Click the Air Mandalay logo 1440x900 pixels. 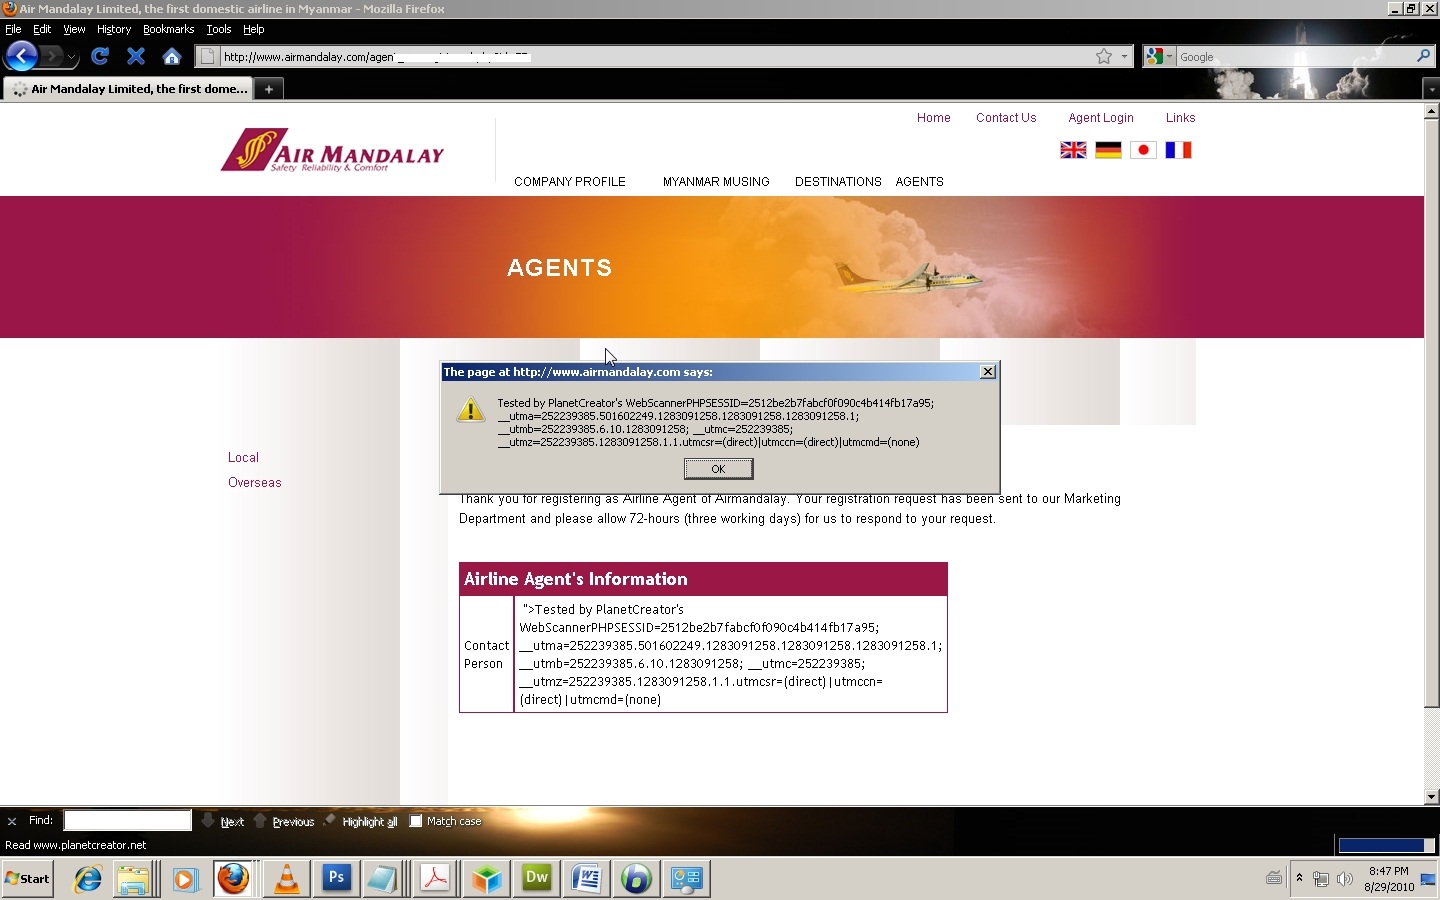pyautogui.click(x=332, y=150)
